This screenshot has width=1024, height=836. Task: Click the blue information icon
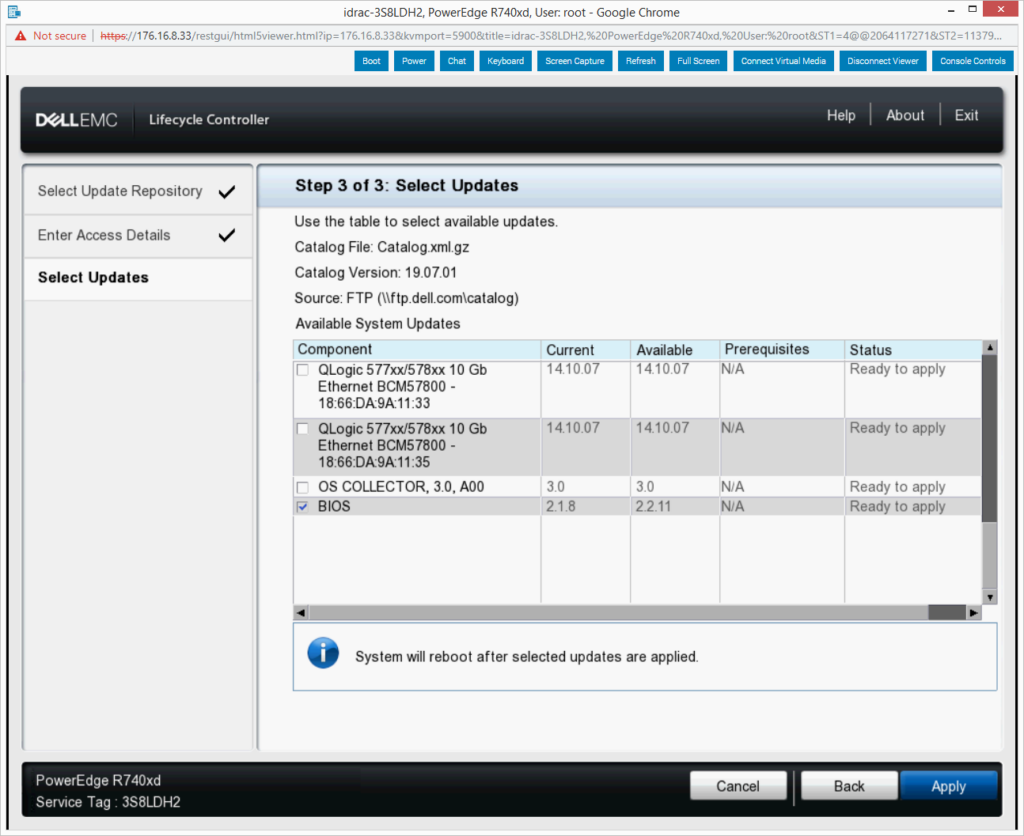323,652
